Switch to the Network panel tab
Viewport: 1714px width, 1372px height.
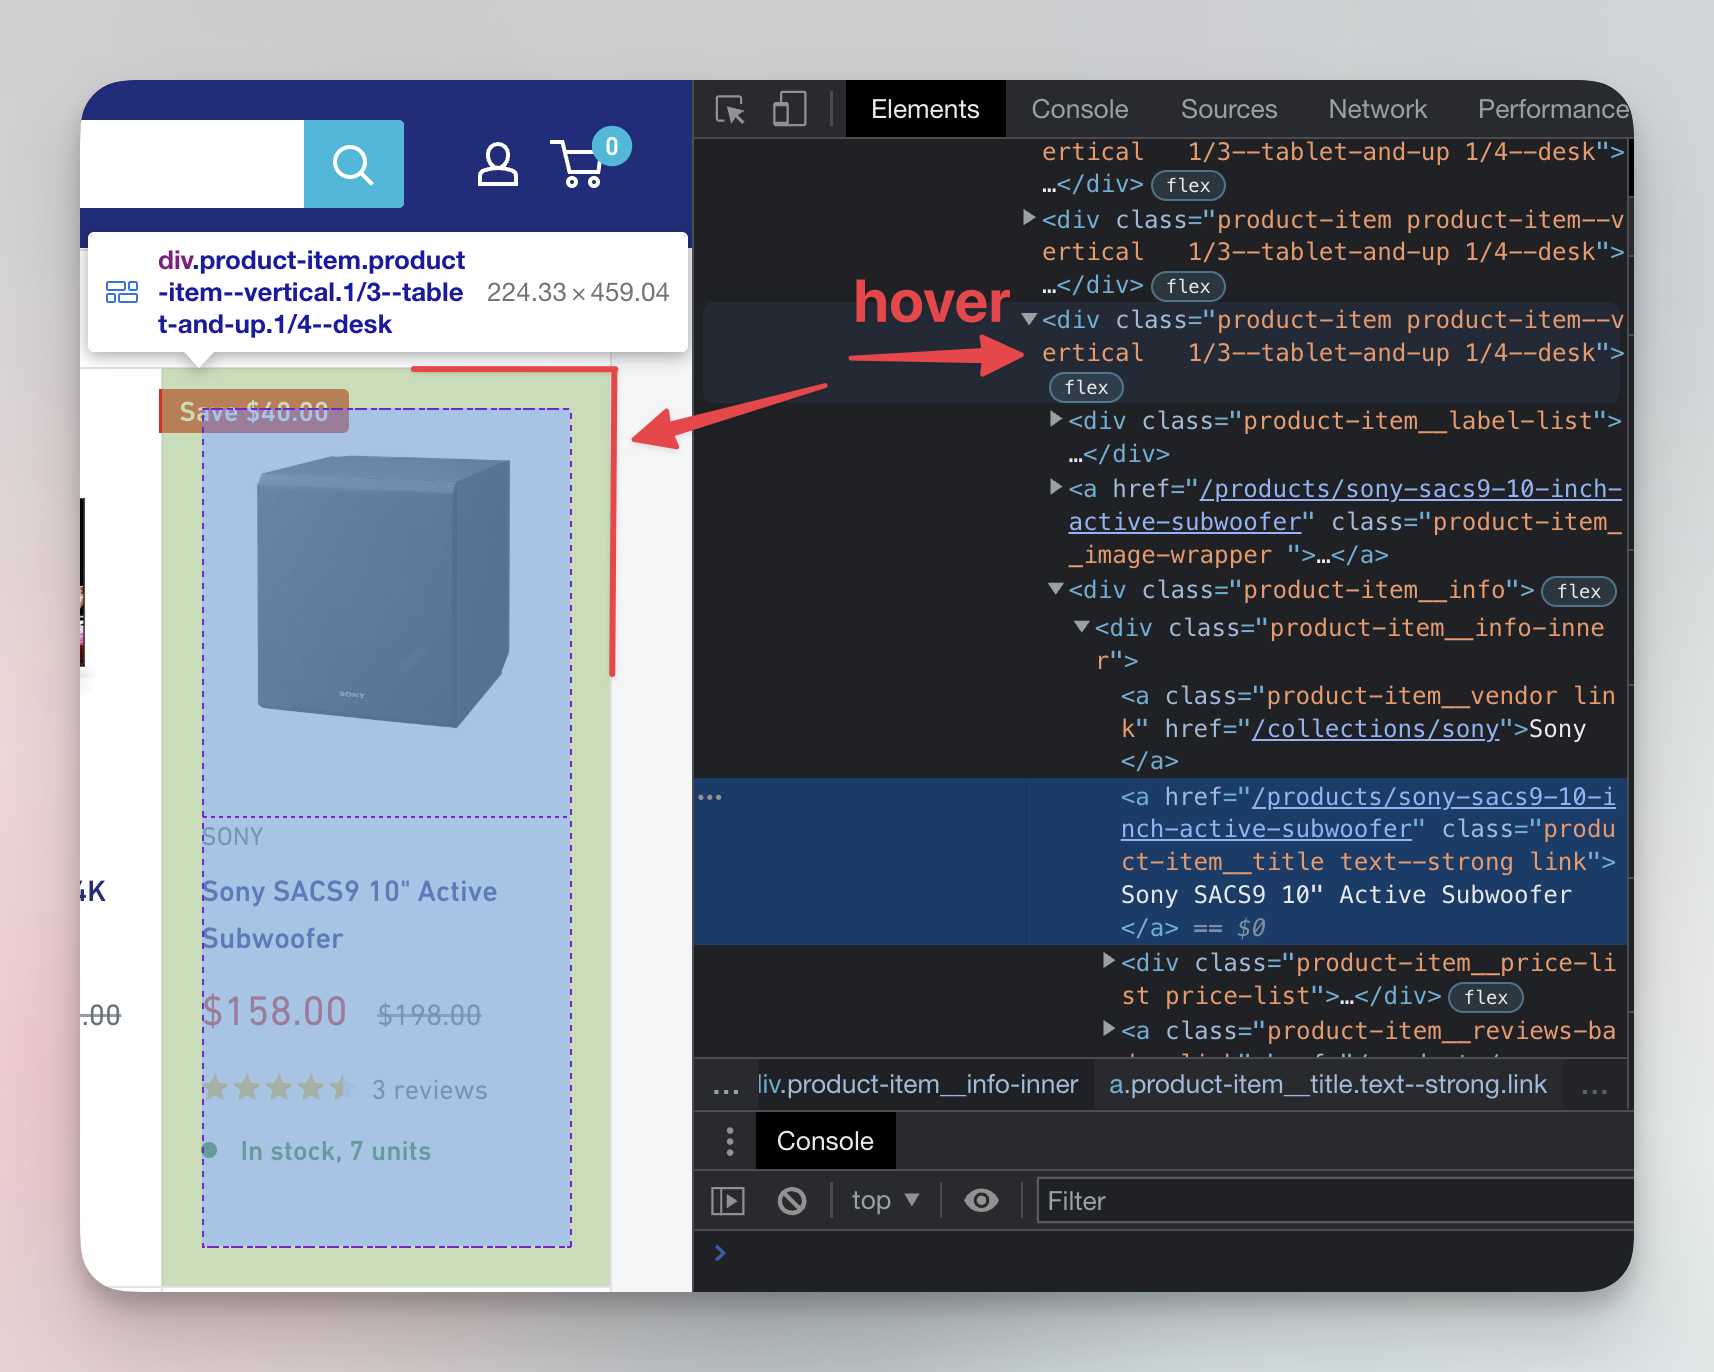pos(1377,109)
